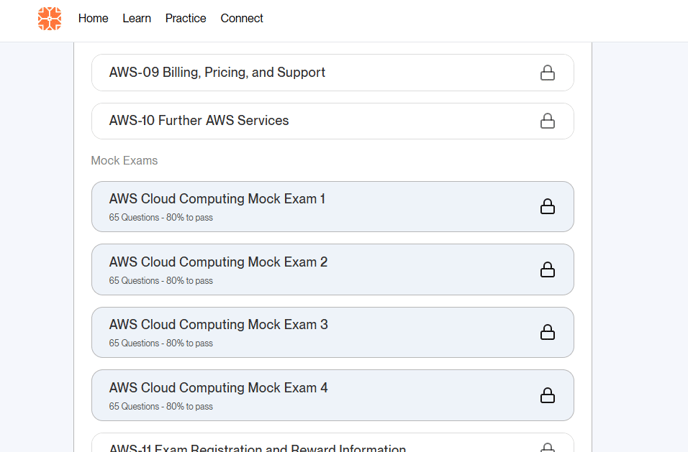Click the Mock Exam 3 lock icon
The height and width of the screenshot is (452, 688).
(547, 332)
